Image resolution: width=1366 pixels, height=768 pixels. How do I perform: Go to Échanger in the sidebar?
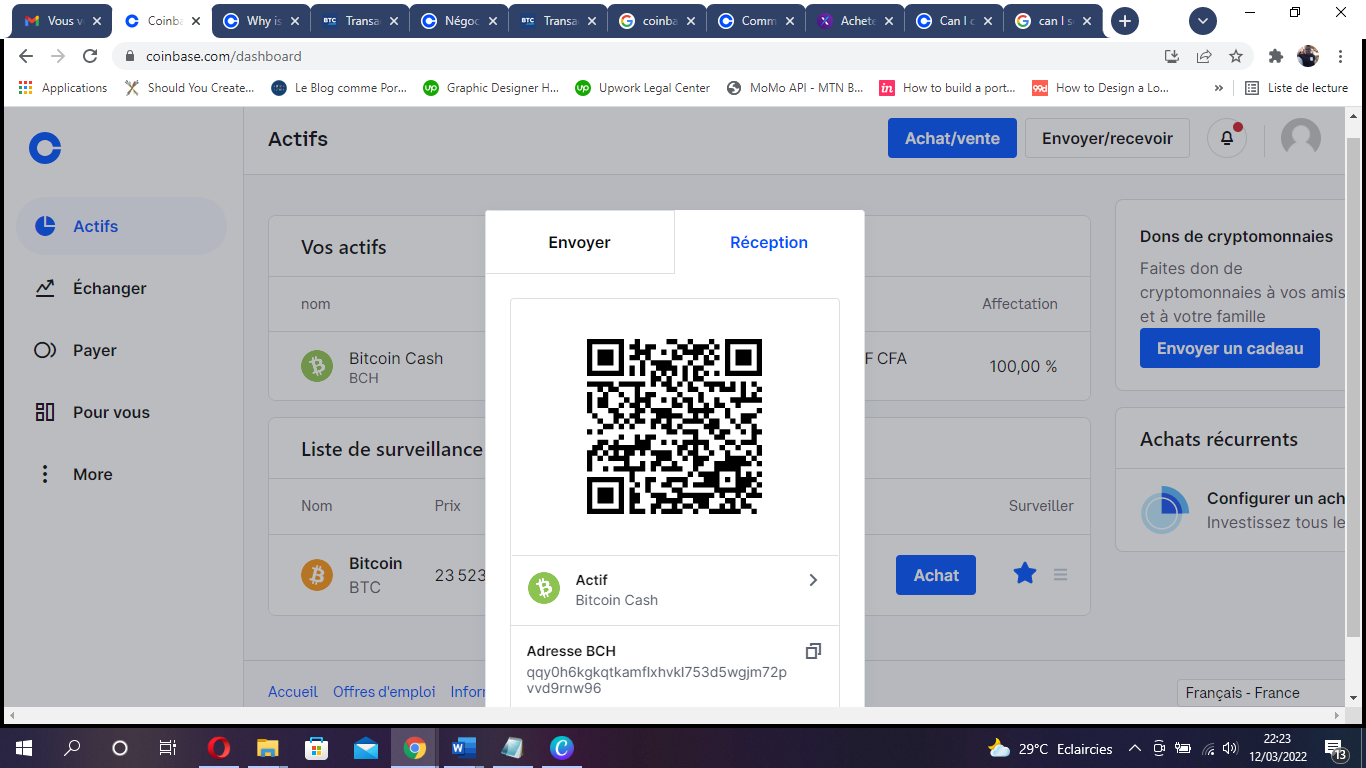(121, 289)
